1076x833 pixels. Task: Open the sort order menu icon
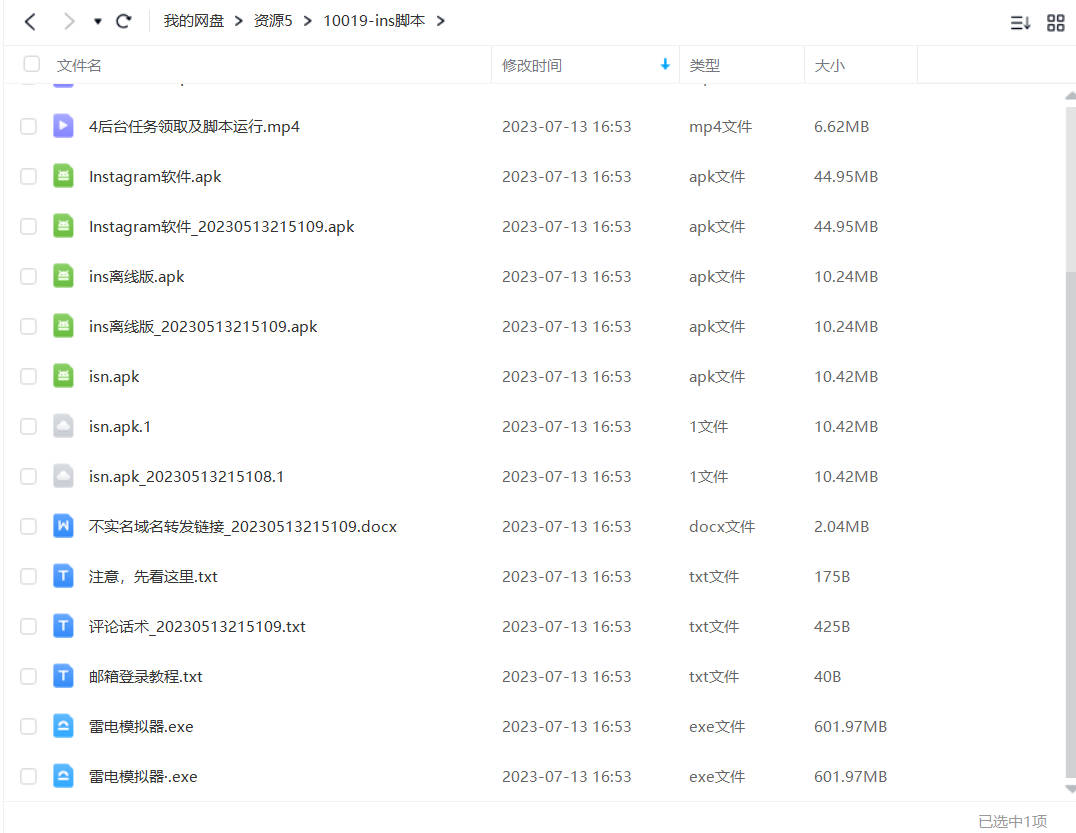pyautogui.click(x=1020, y=23)
